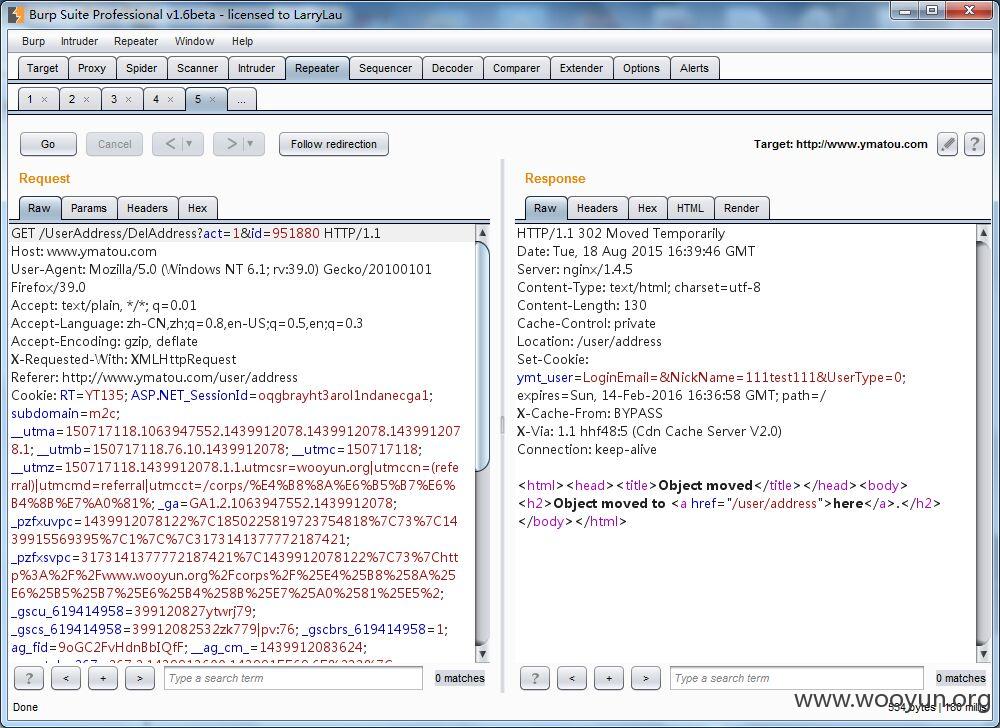1000x728 pixels.
Task: Edit target with the pencil icon
Action: point(947,144)
